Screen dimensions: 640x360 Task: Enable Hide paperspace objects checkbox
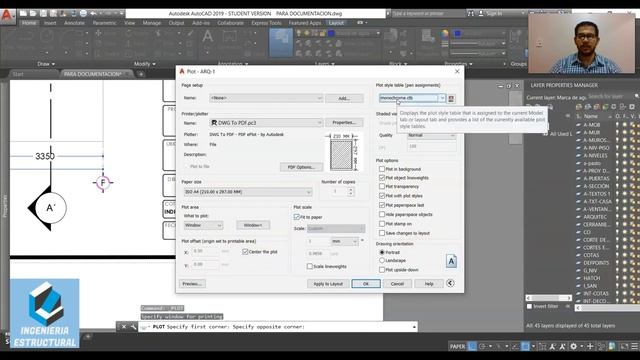pos(382,214)
